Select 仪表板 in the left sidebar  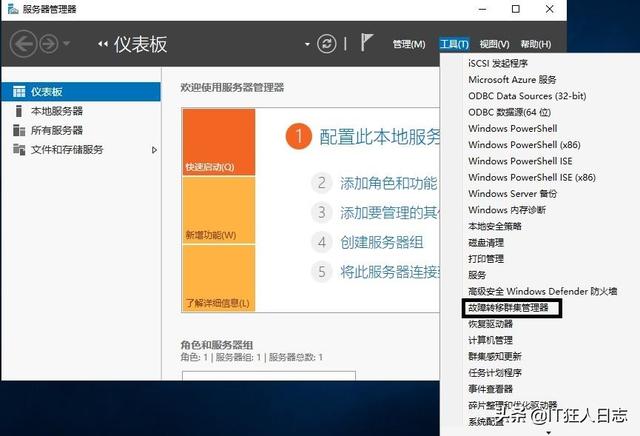(81, 91)
